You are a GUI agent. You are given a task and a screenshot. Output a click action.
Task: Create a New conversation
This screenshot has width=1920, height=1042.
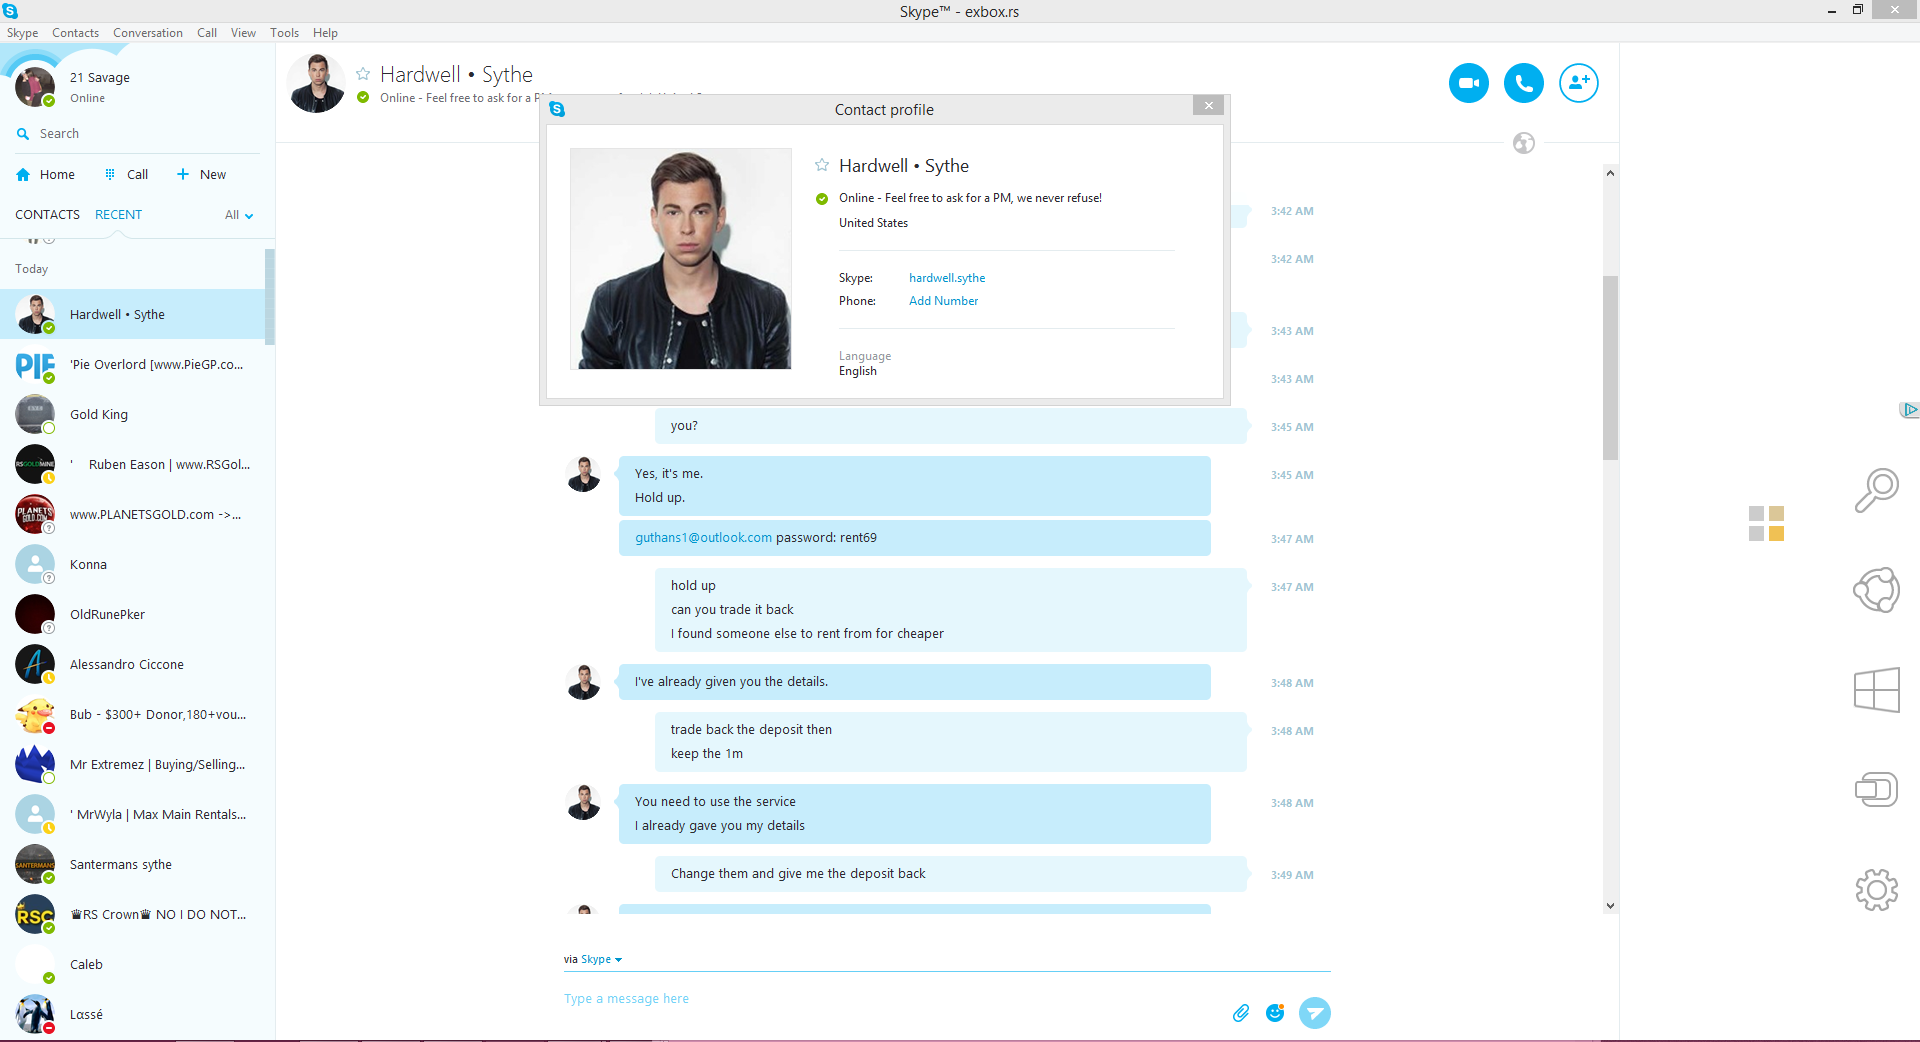(x=202, y=174)
